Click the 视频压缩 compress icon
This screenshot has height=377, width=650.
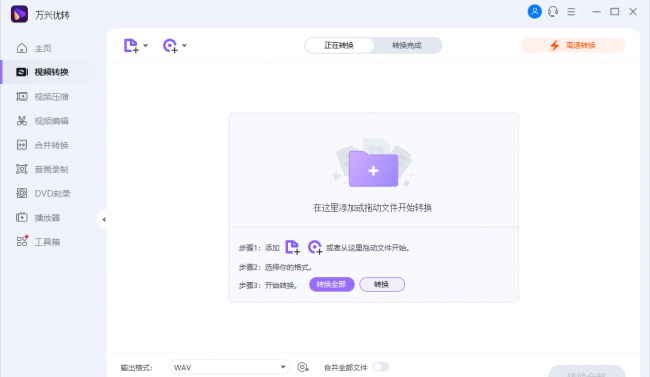tap(22, 97)
